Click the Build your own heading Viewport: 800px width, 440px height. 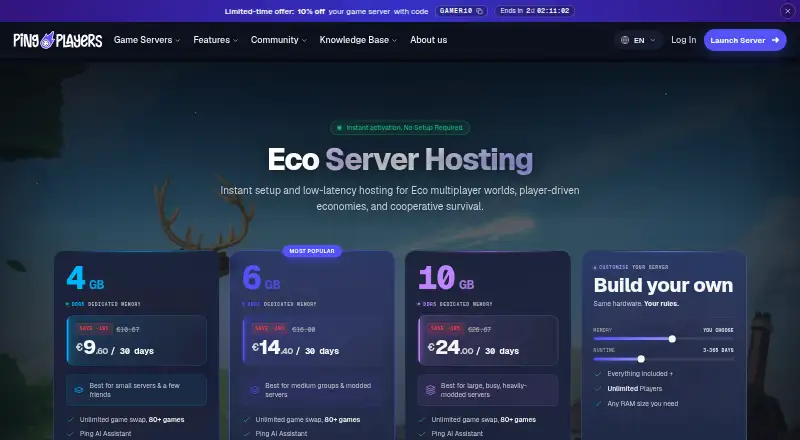(663, 285)
